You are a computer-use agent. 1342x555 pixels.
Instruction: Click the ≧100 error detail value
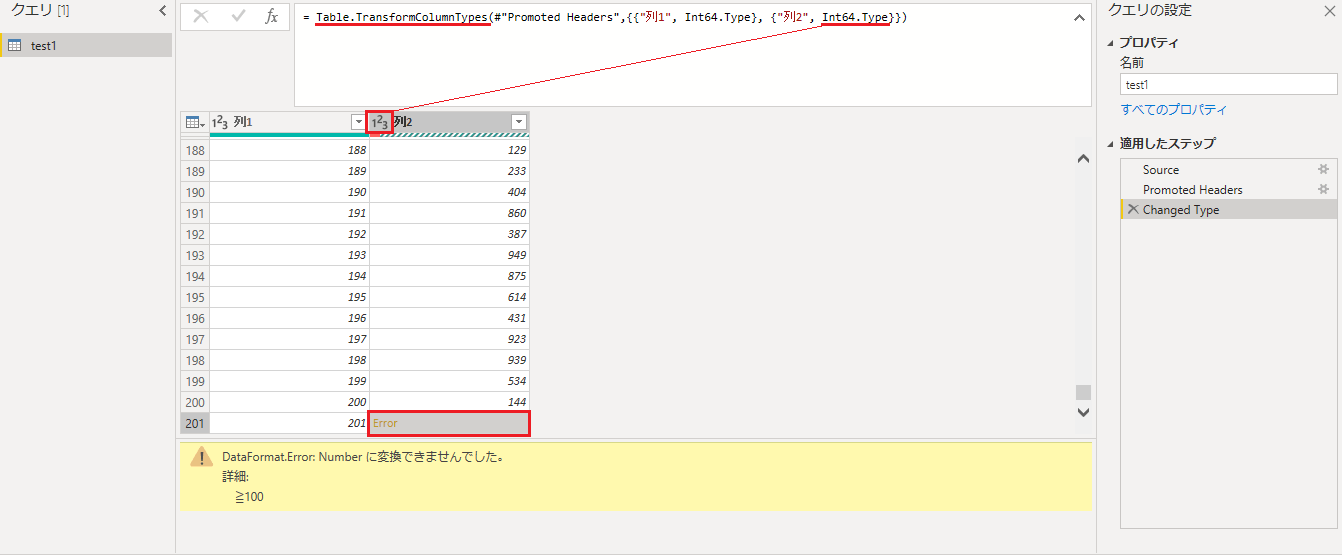coord(250,496)
